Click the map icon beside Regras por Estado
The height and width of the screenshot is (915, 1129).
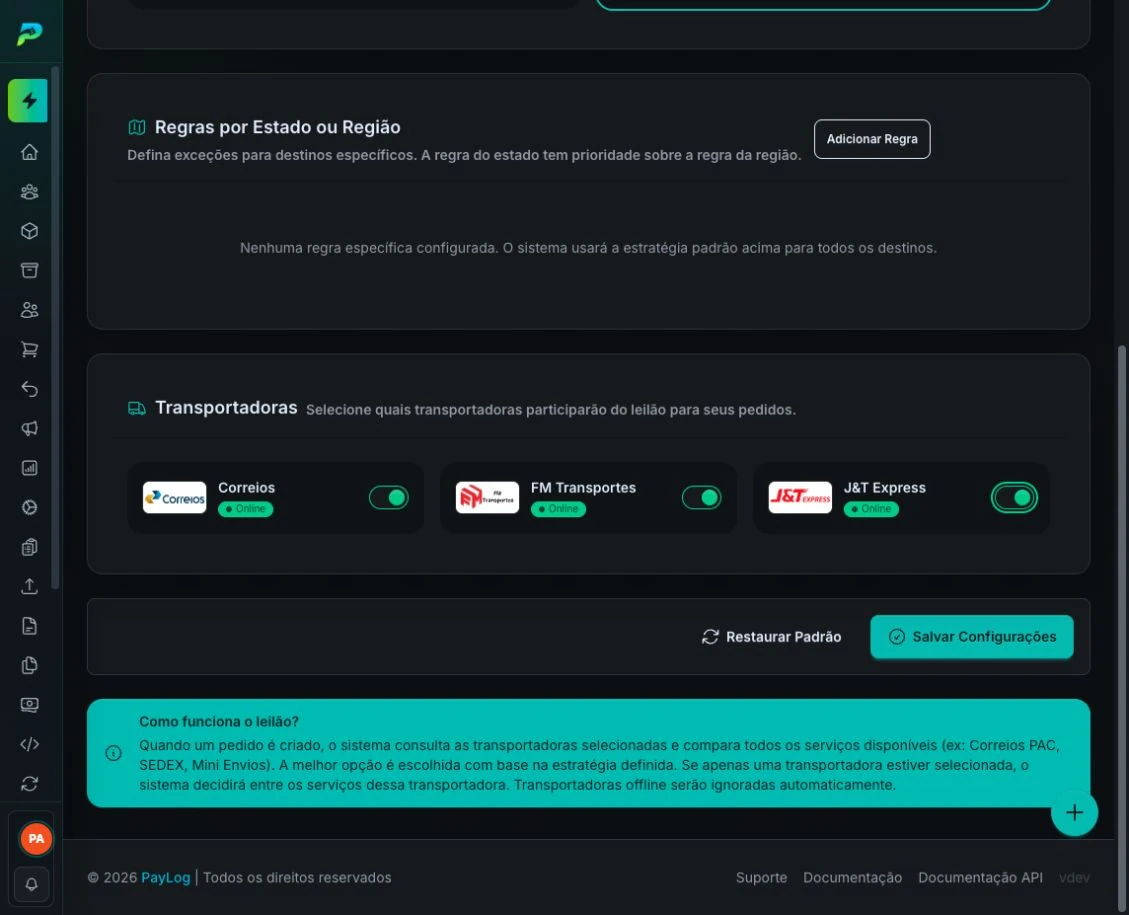click(137, 127)
